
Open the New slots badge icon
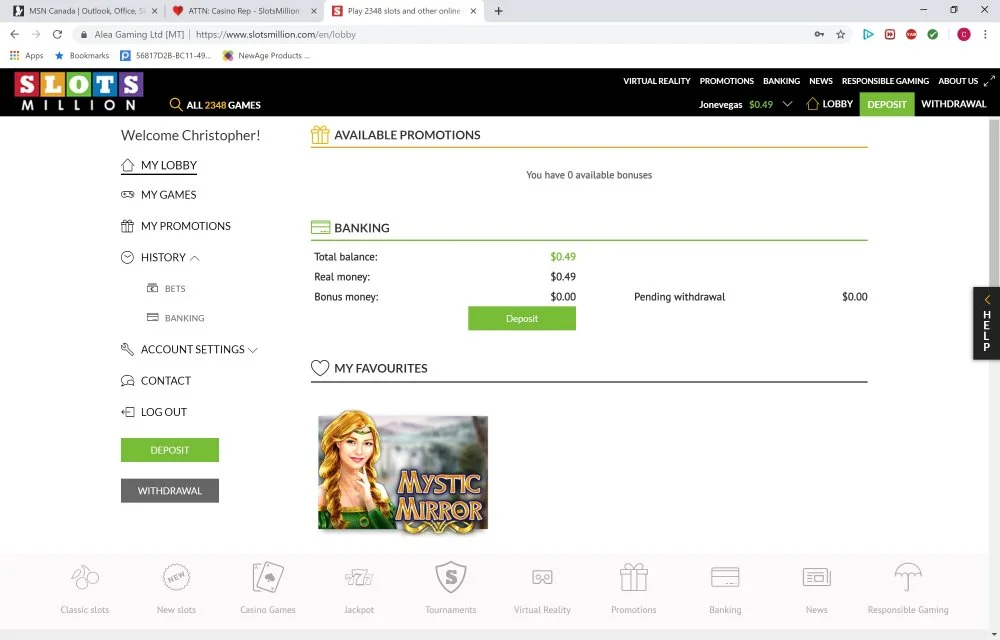coord(176,577)
